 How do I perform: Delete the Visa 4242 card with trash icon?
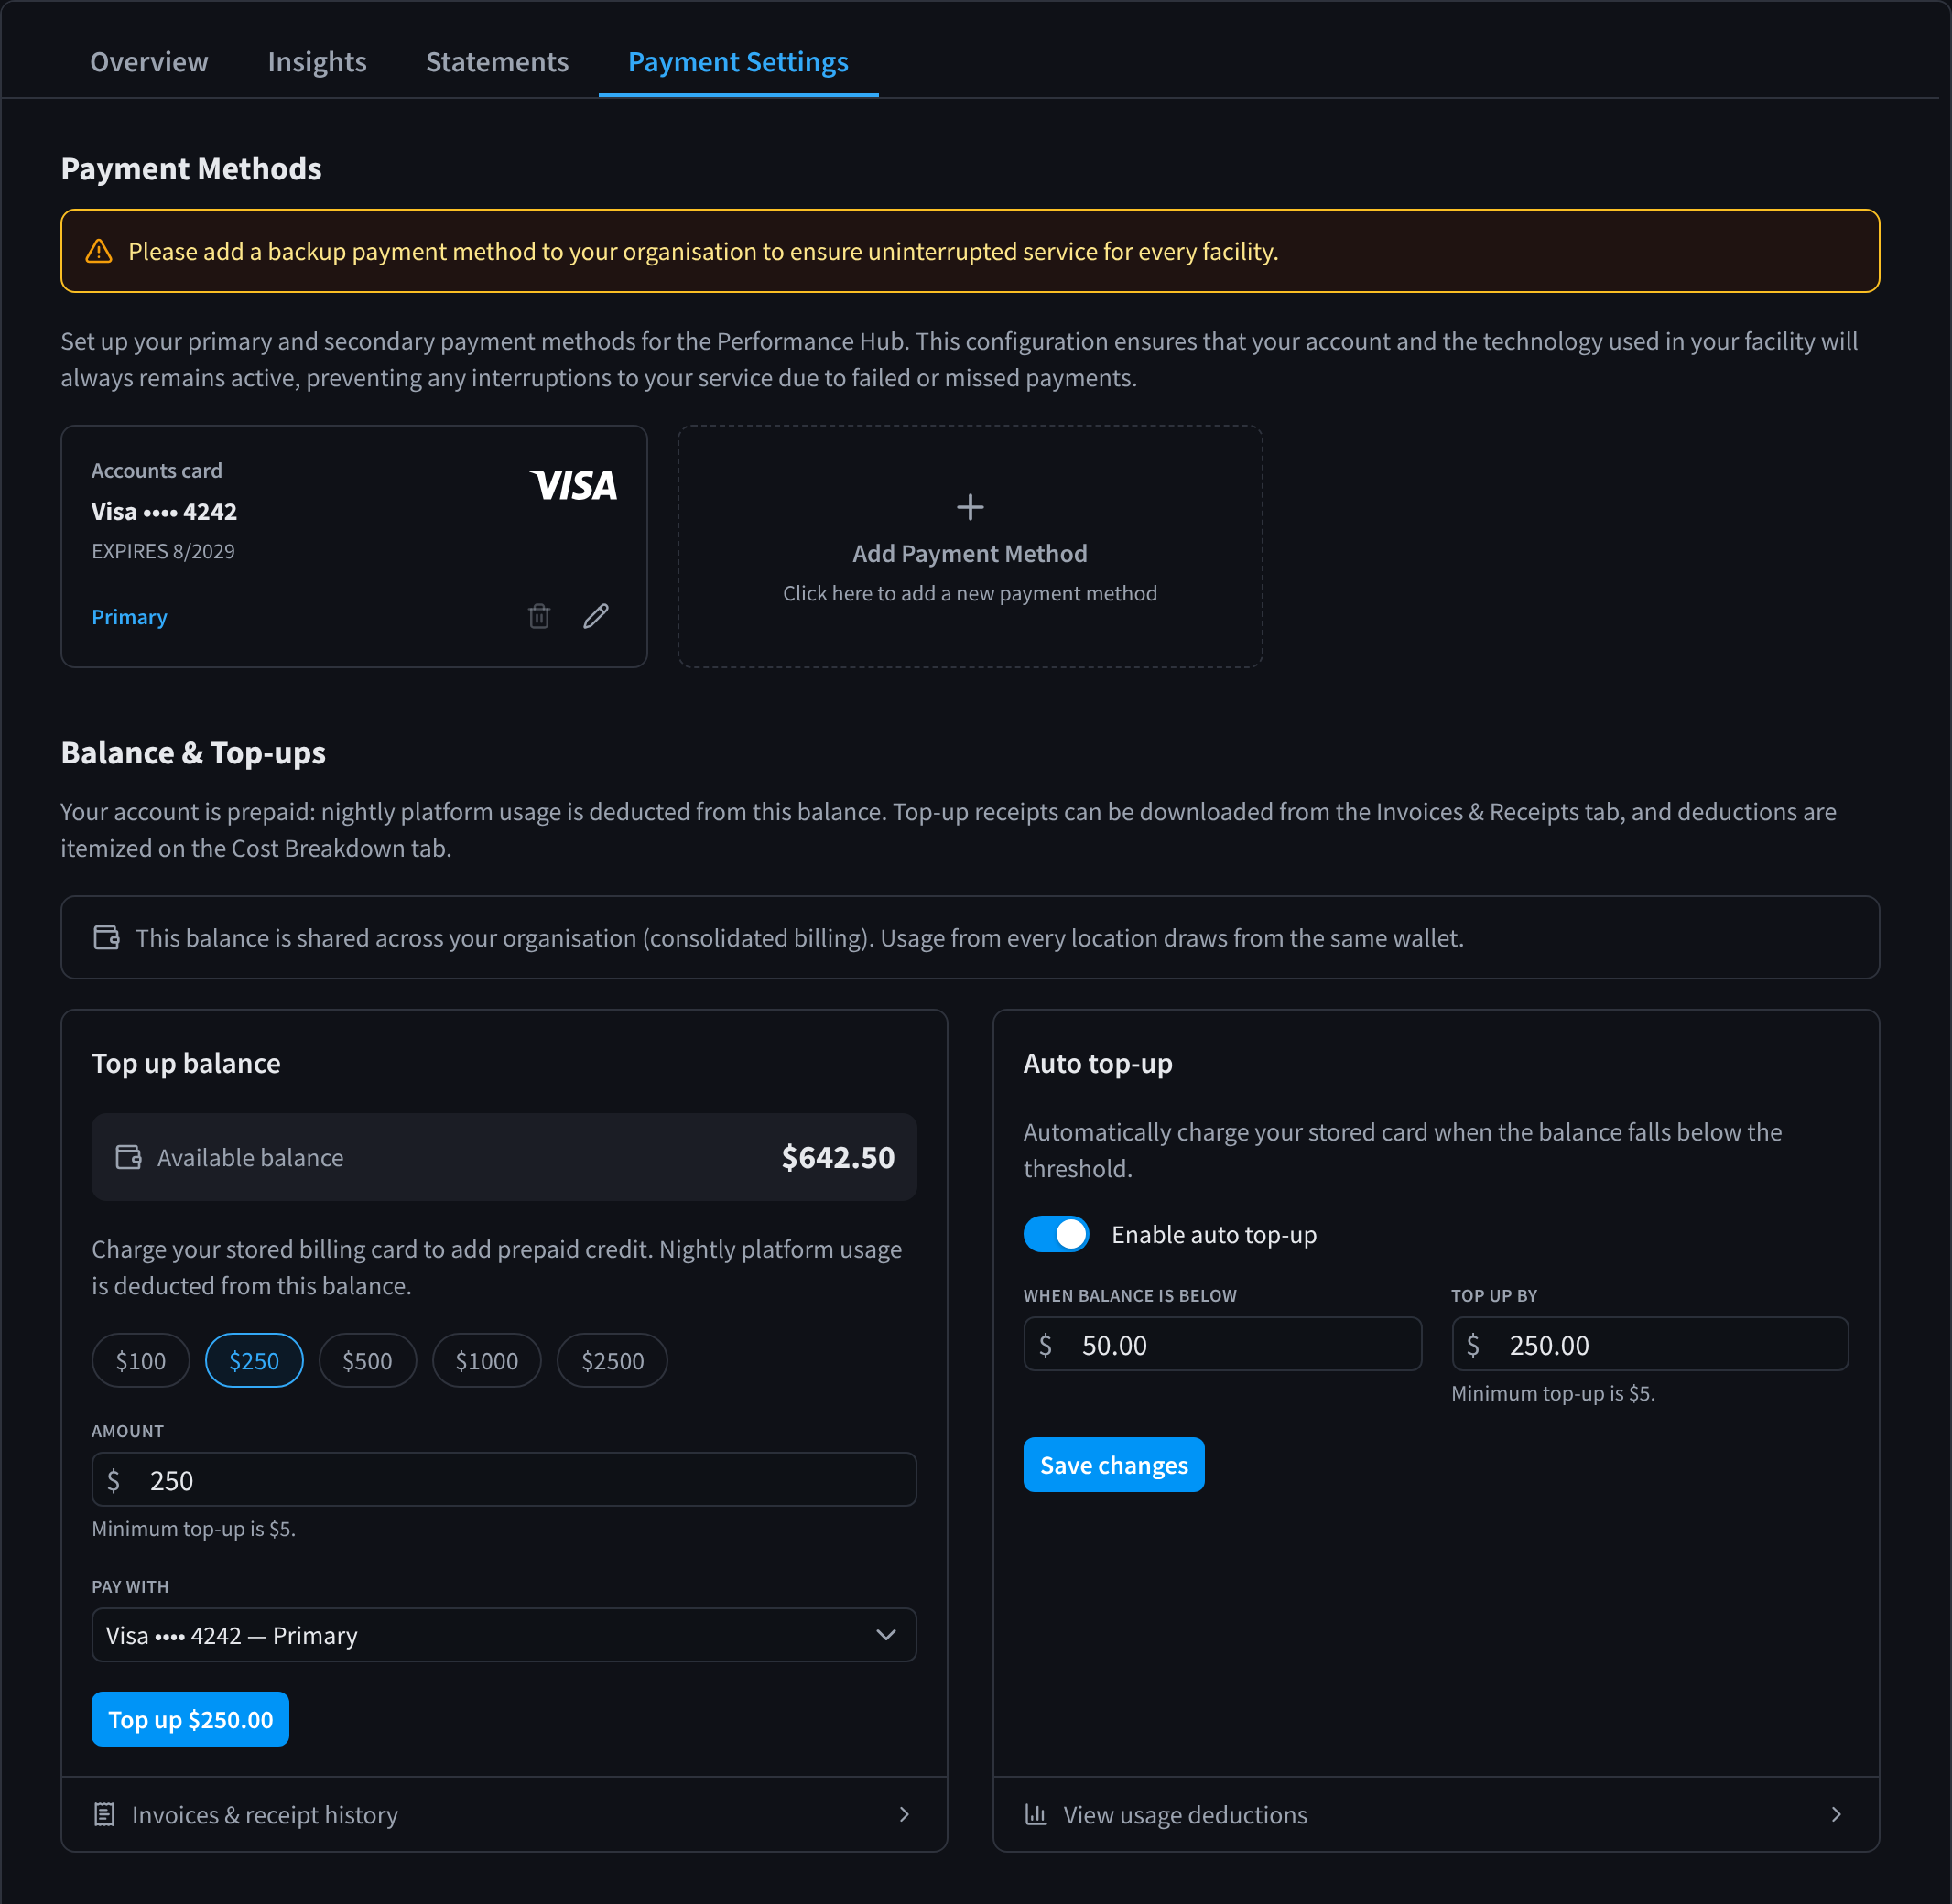tap(539, 616)
